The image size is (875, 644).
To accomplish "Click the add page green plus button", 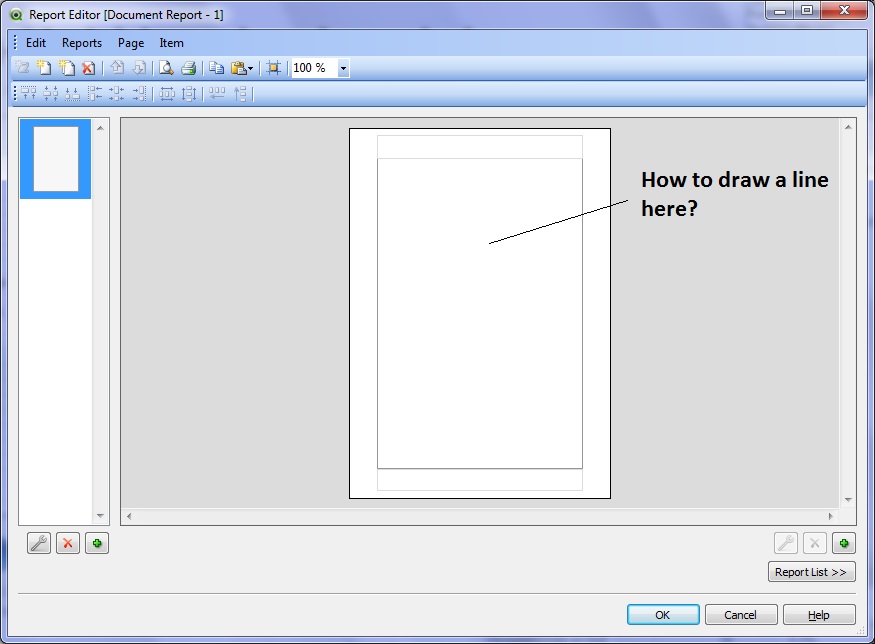I will (x=97, y=543).
